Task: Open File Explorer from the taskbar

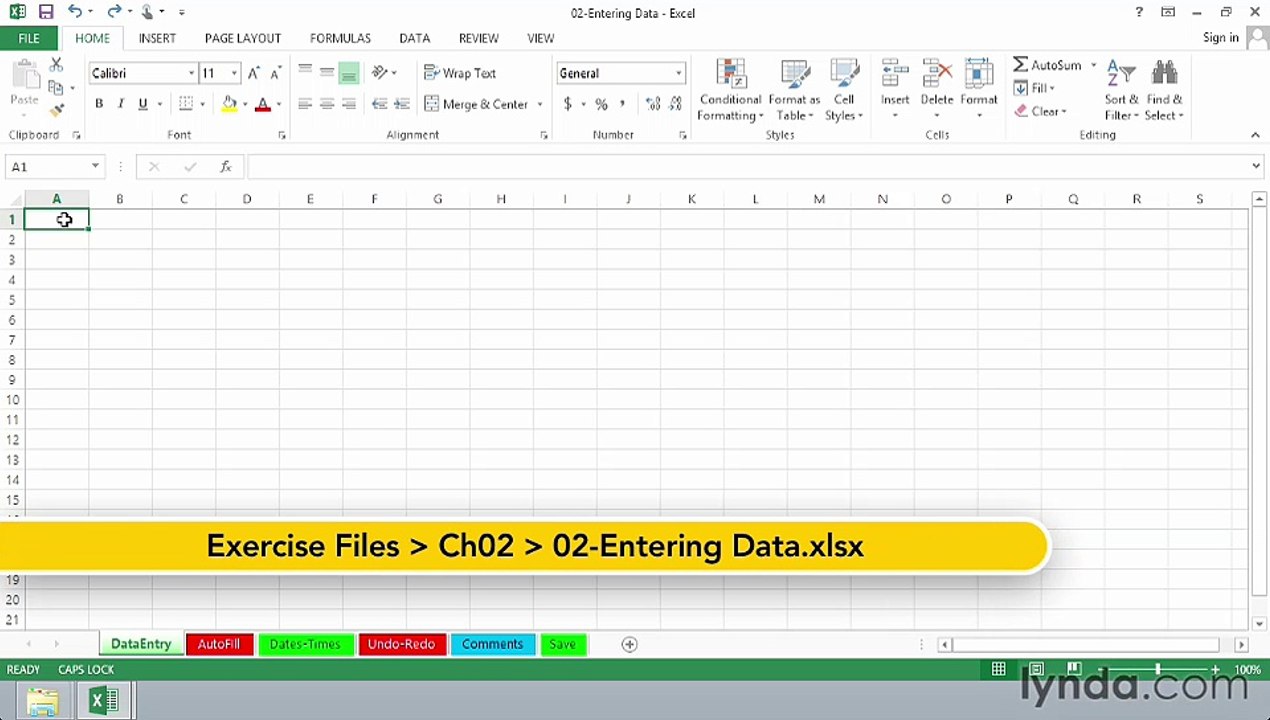Action: (x=42, y=701)
